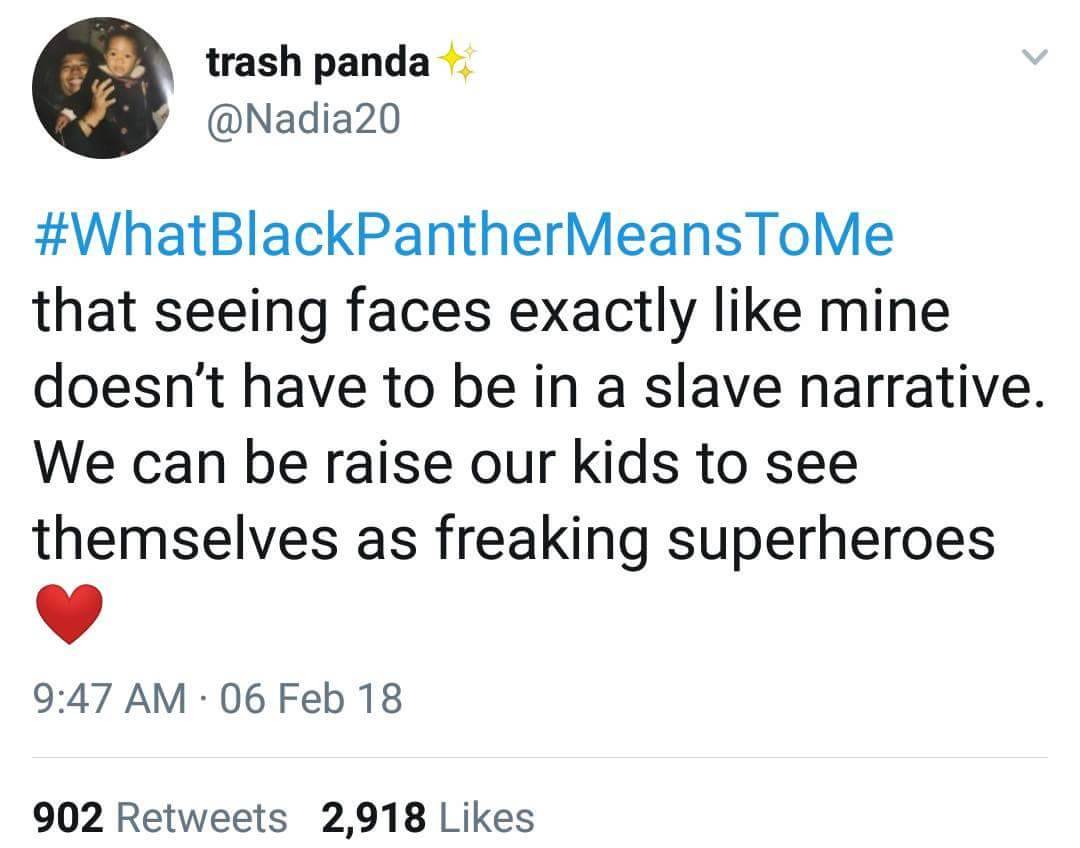Click the red heart emoji
The image size is (1080, 848).
click(69, 612)
